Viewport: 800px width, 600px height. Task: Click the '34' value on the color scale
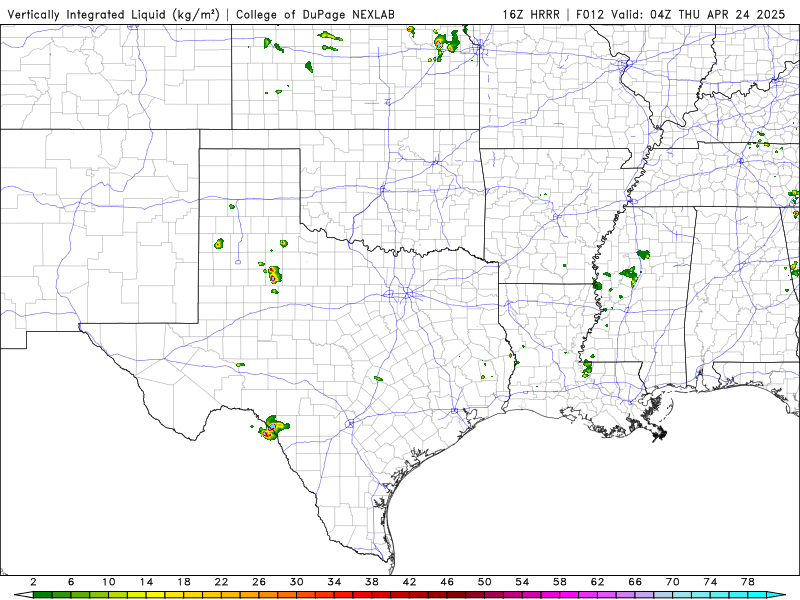[334, 582]
